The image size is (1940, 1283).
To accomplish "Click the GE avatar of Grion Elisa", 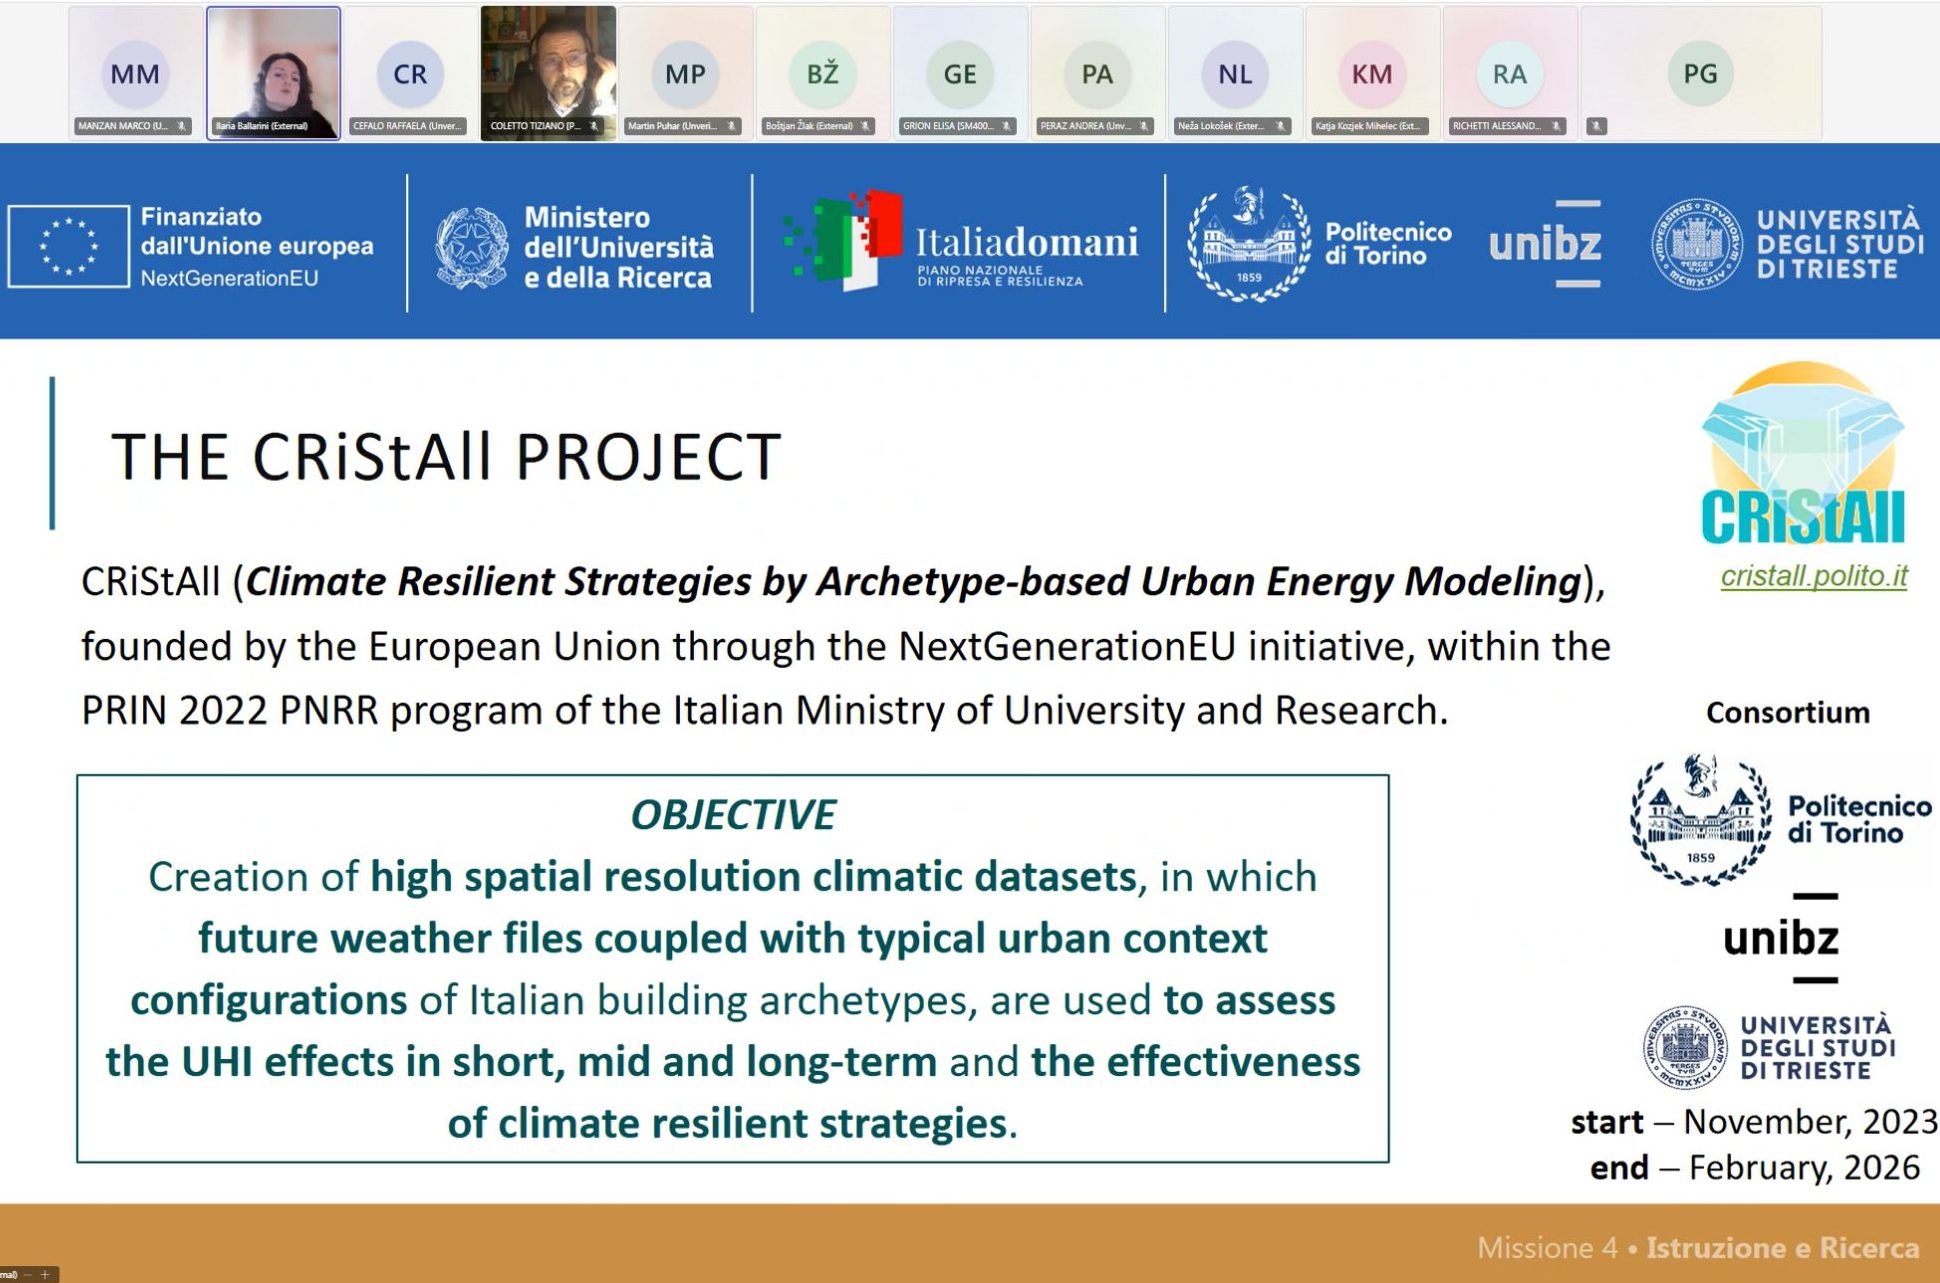I will pos(960,74).
